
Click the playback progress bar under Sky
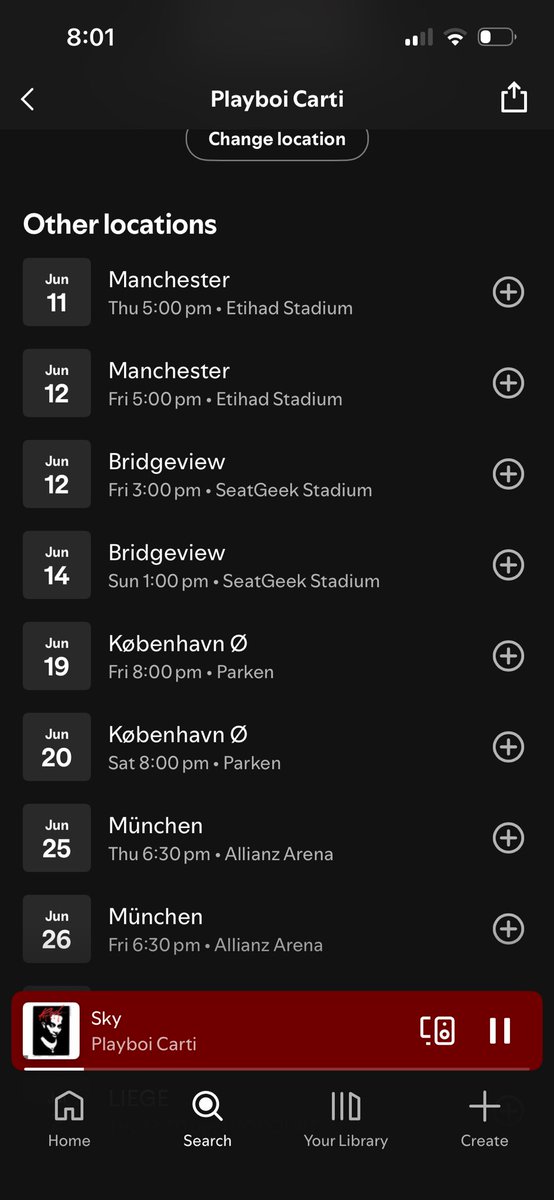tap(277, 1069)
